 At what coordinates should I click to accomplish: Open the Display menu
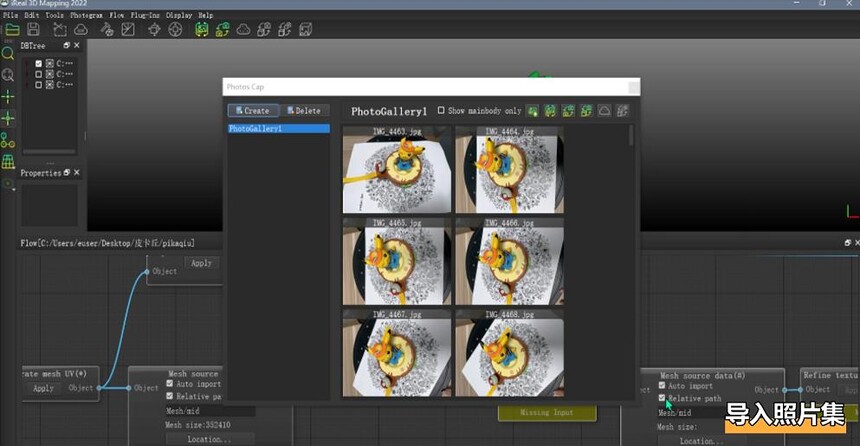coord(179,15)
